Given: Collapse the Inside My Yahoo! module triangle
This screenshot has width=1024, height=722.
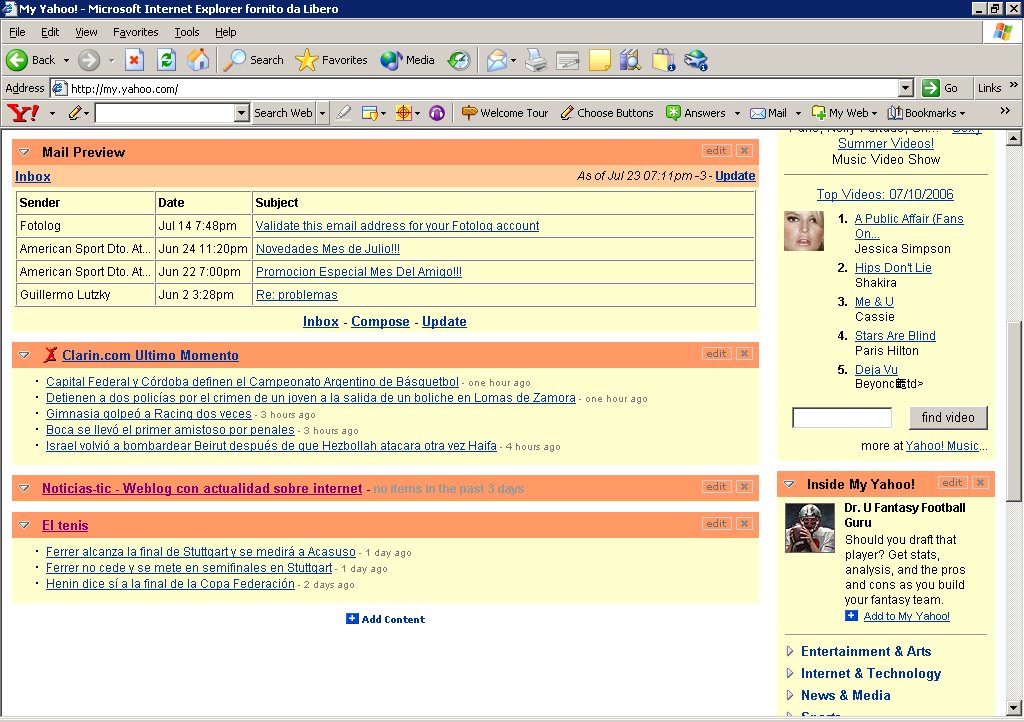Looking at the screenshot, I should click(789, 484).
